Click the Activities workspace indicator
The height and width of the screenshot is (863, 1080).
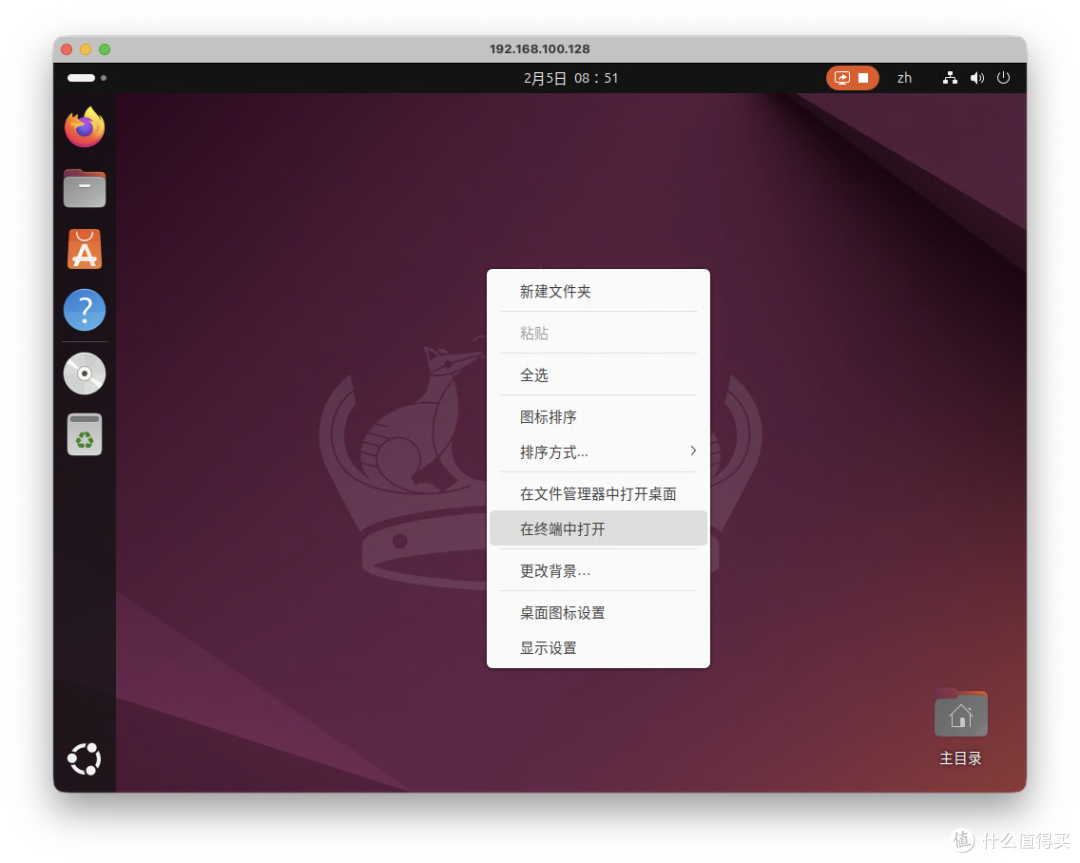[87, 78]
